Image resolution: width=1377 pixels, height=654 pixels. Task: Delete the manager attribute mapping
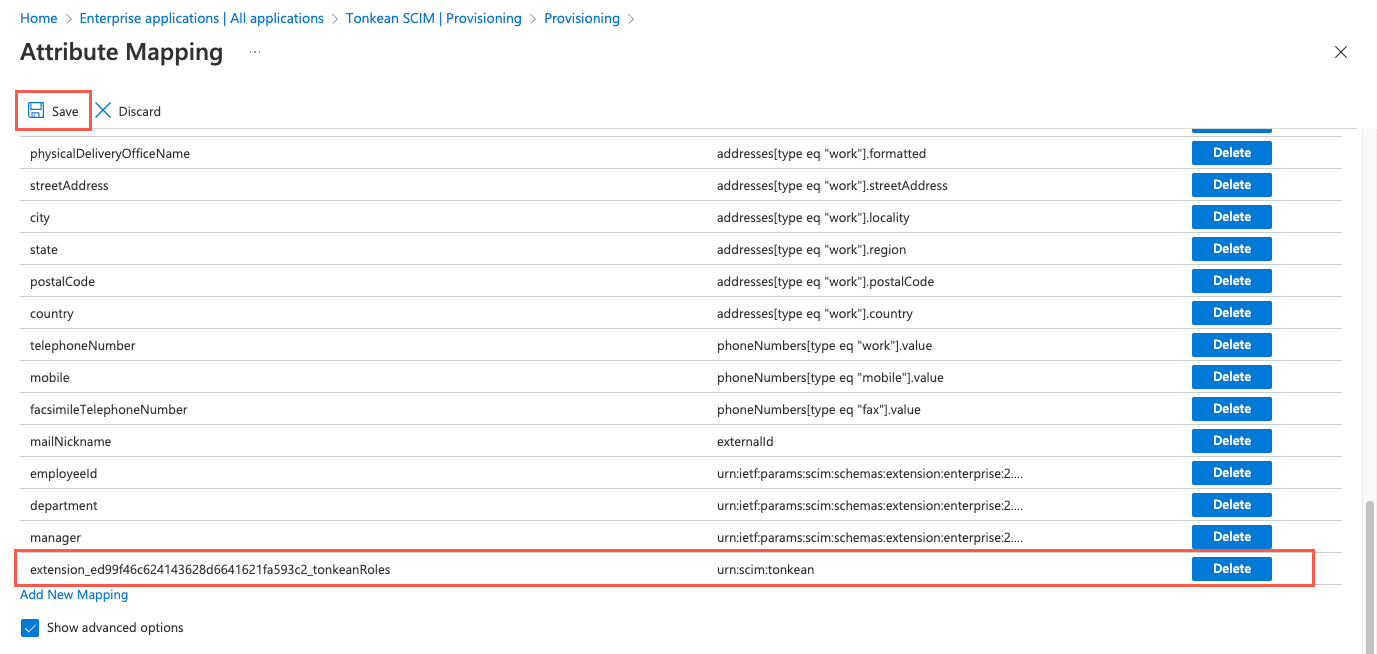[x=1231, y=536]
